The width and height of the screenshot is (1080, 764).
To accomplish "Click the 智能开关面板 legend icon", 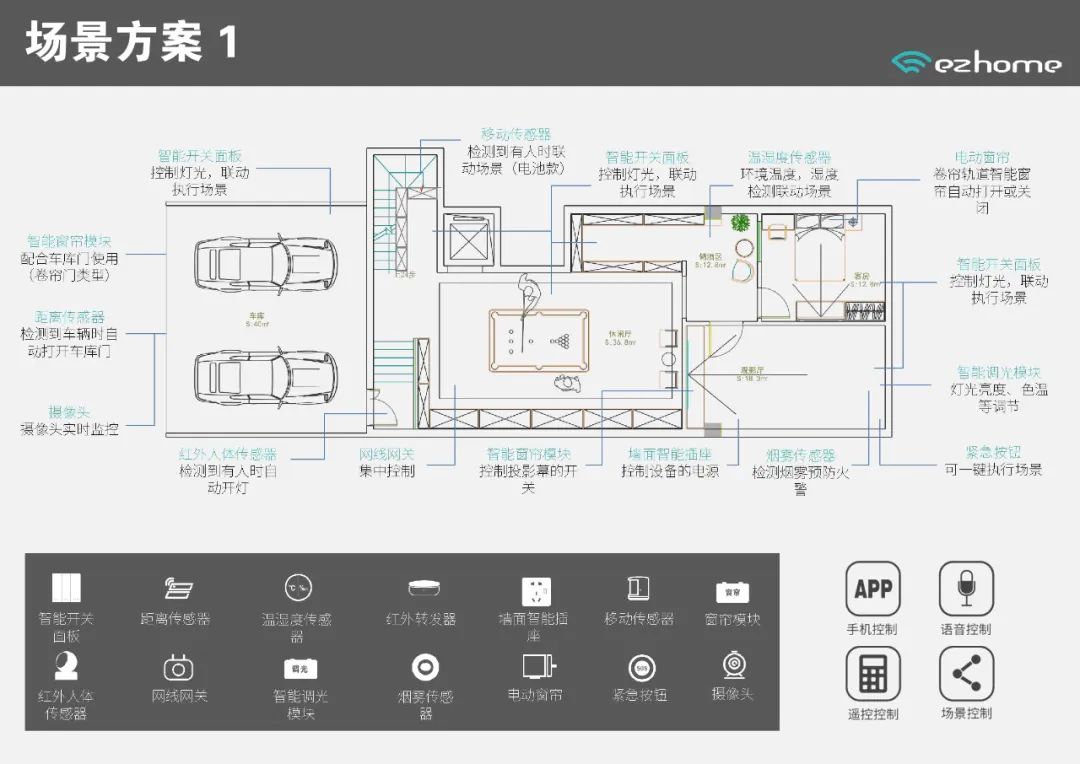I will click(66, 588).
